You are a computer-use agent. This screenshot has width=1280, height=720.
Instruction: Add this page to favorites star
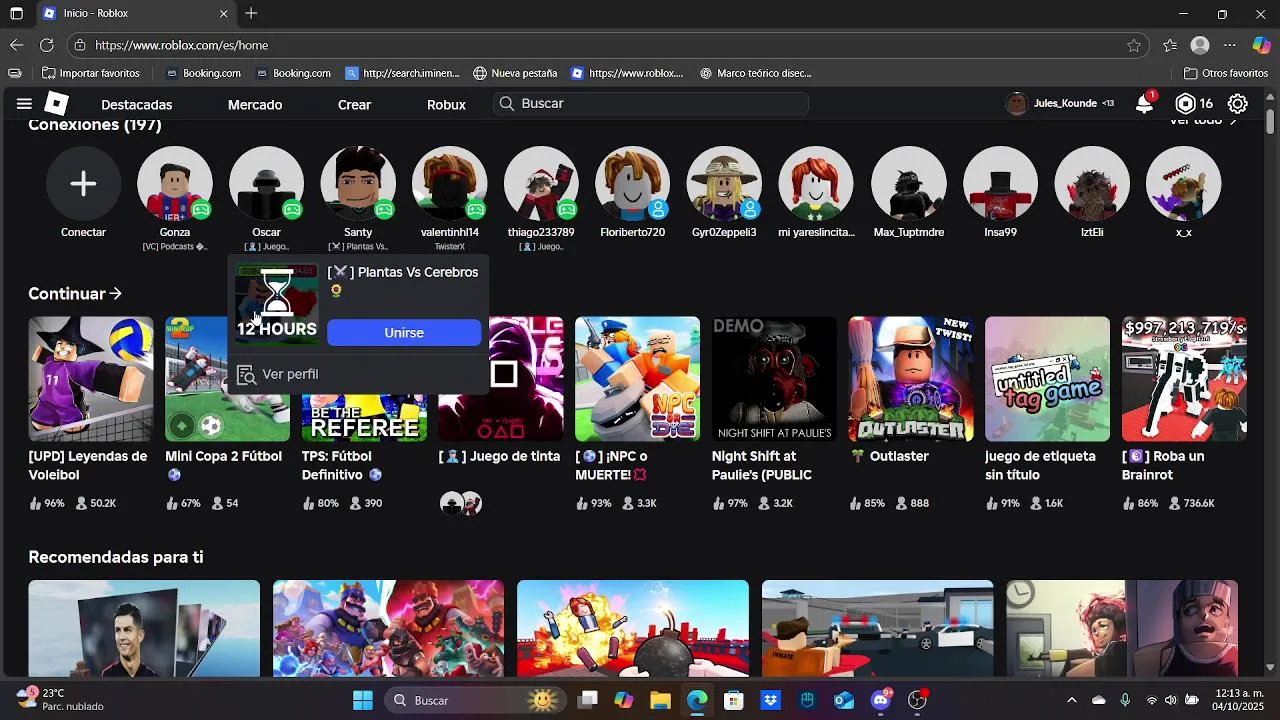[x=1133, y=45]
